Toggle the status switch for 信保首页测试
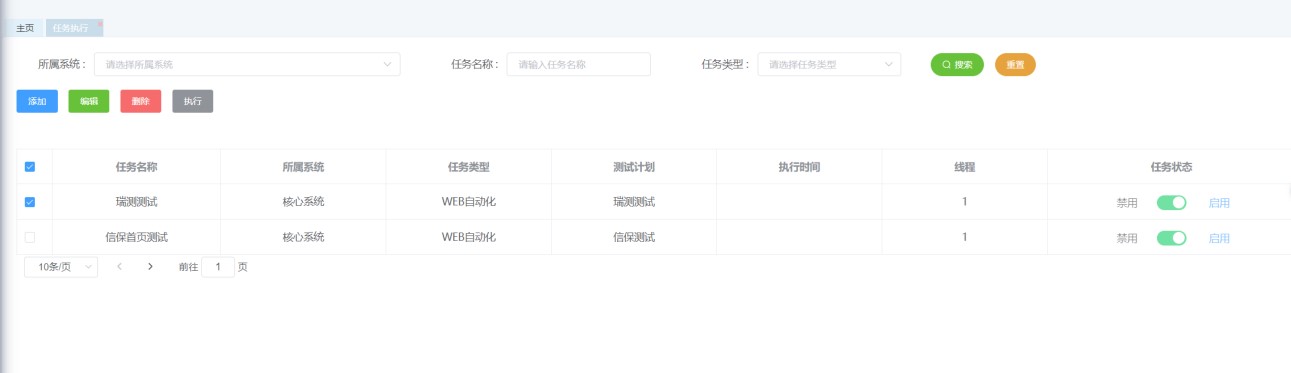The width and height of the screenshot is (1291, 373). [x=1172, y=238]
